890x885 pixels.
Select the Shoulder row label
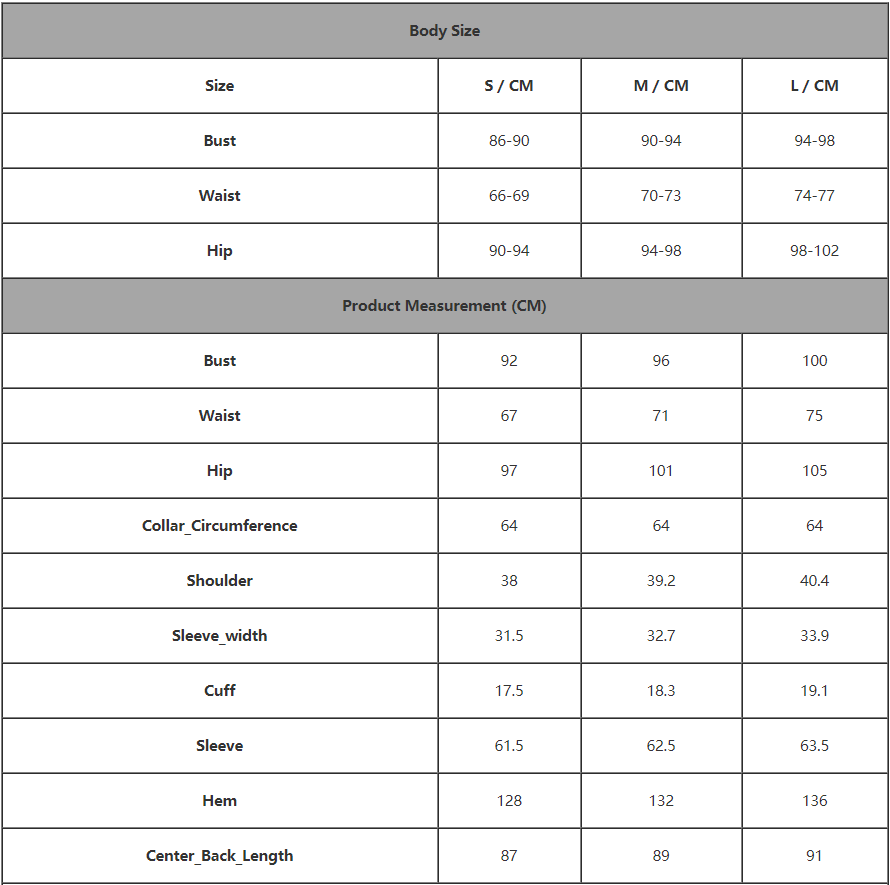220,581
